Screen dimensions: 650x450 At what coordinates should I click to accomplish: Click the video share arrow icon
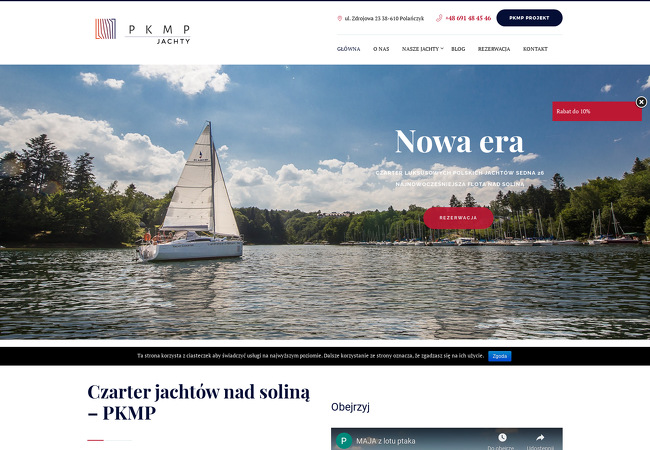[x=540, y=438]
